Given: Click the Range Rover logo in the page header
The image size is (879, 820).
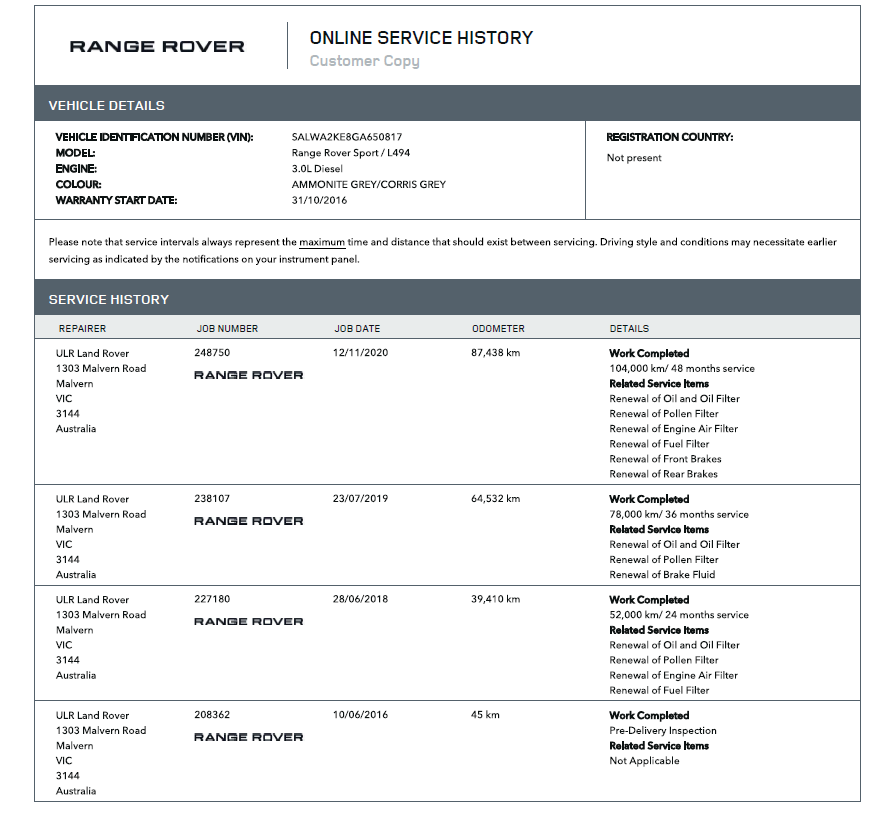Looking at the screenshot, I should [x=157, y=46].
